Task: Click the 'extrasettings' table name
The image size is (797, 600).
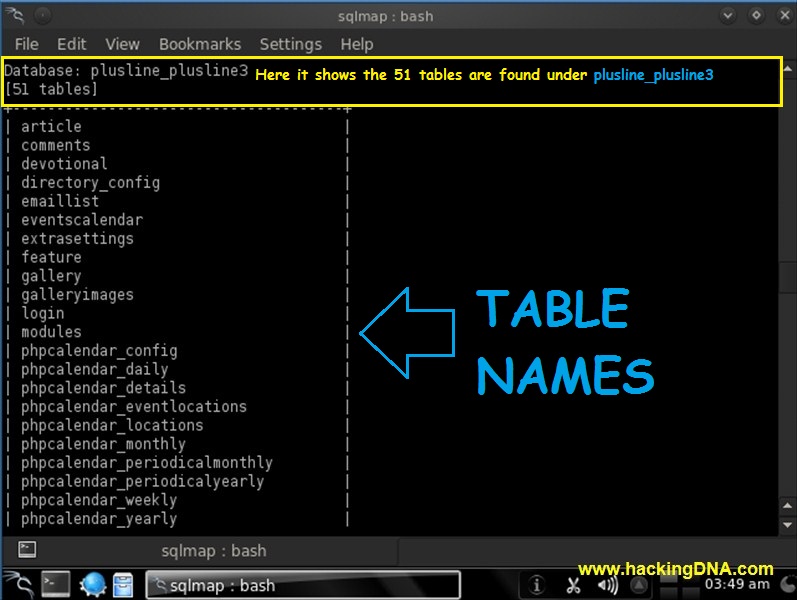Action: point(77,239)
